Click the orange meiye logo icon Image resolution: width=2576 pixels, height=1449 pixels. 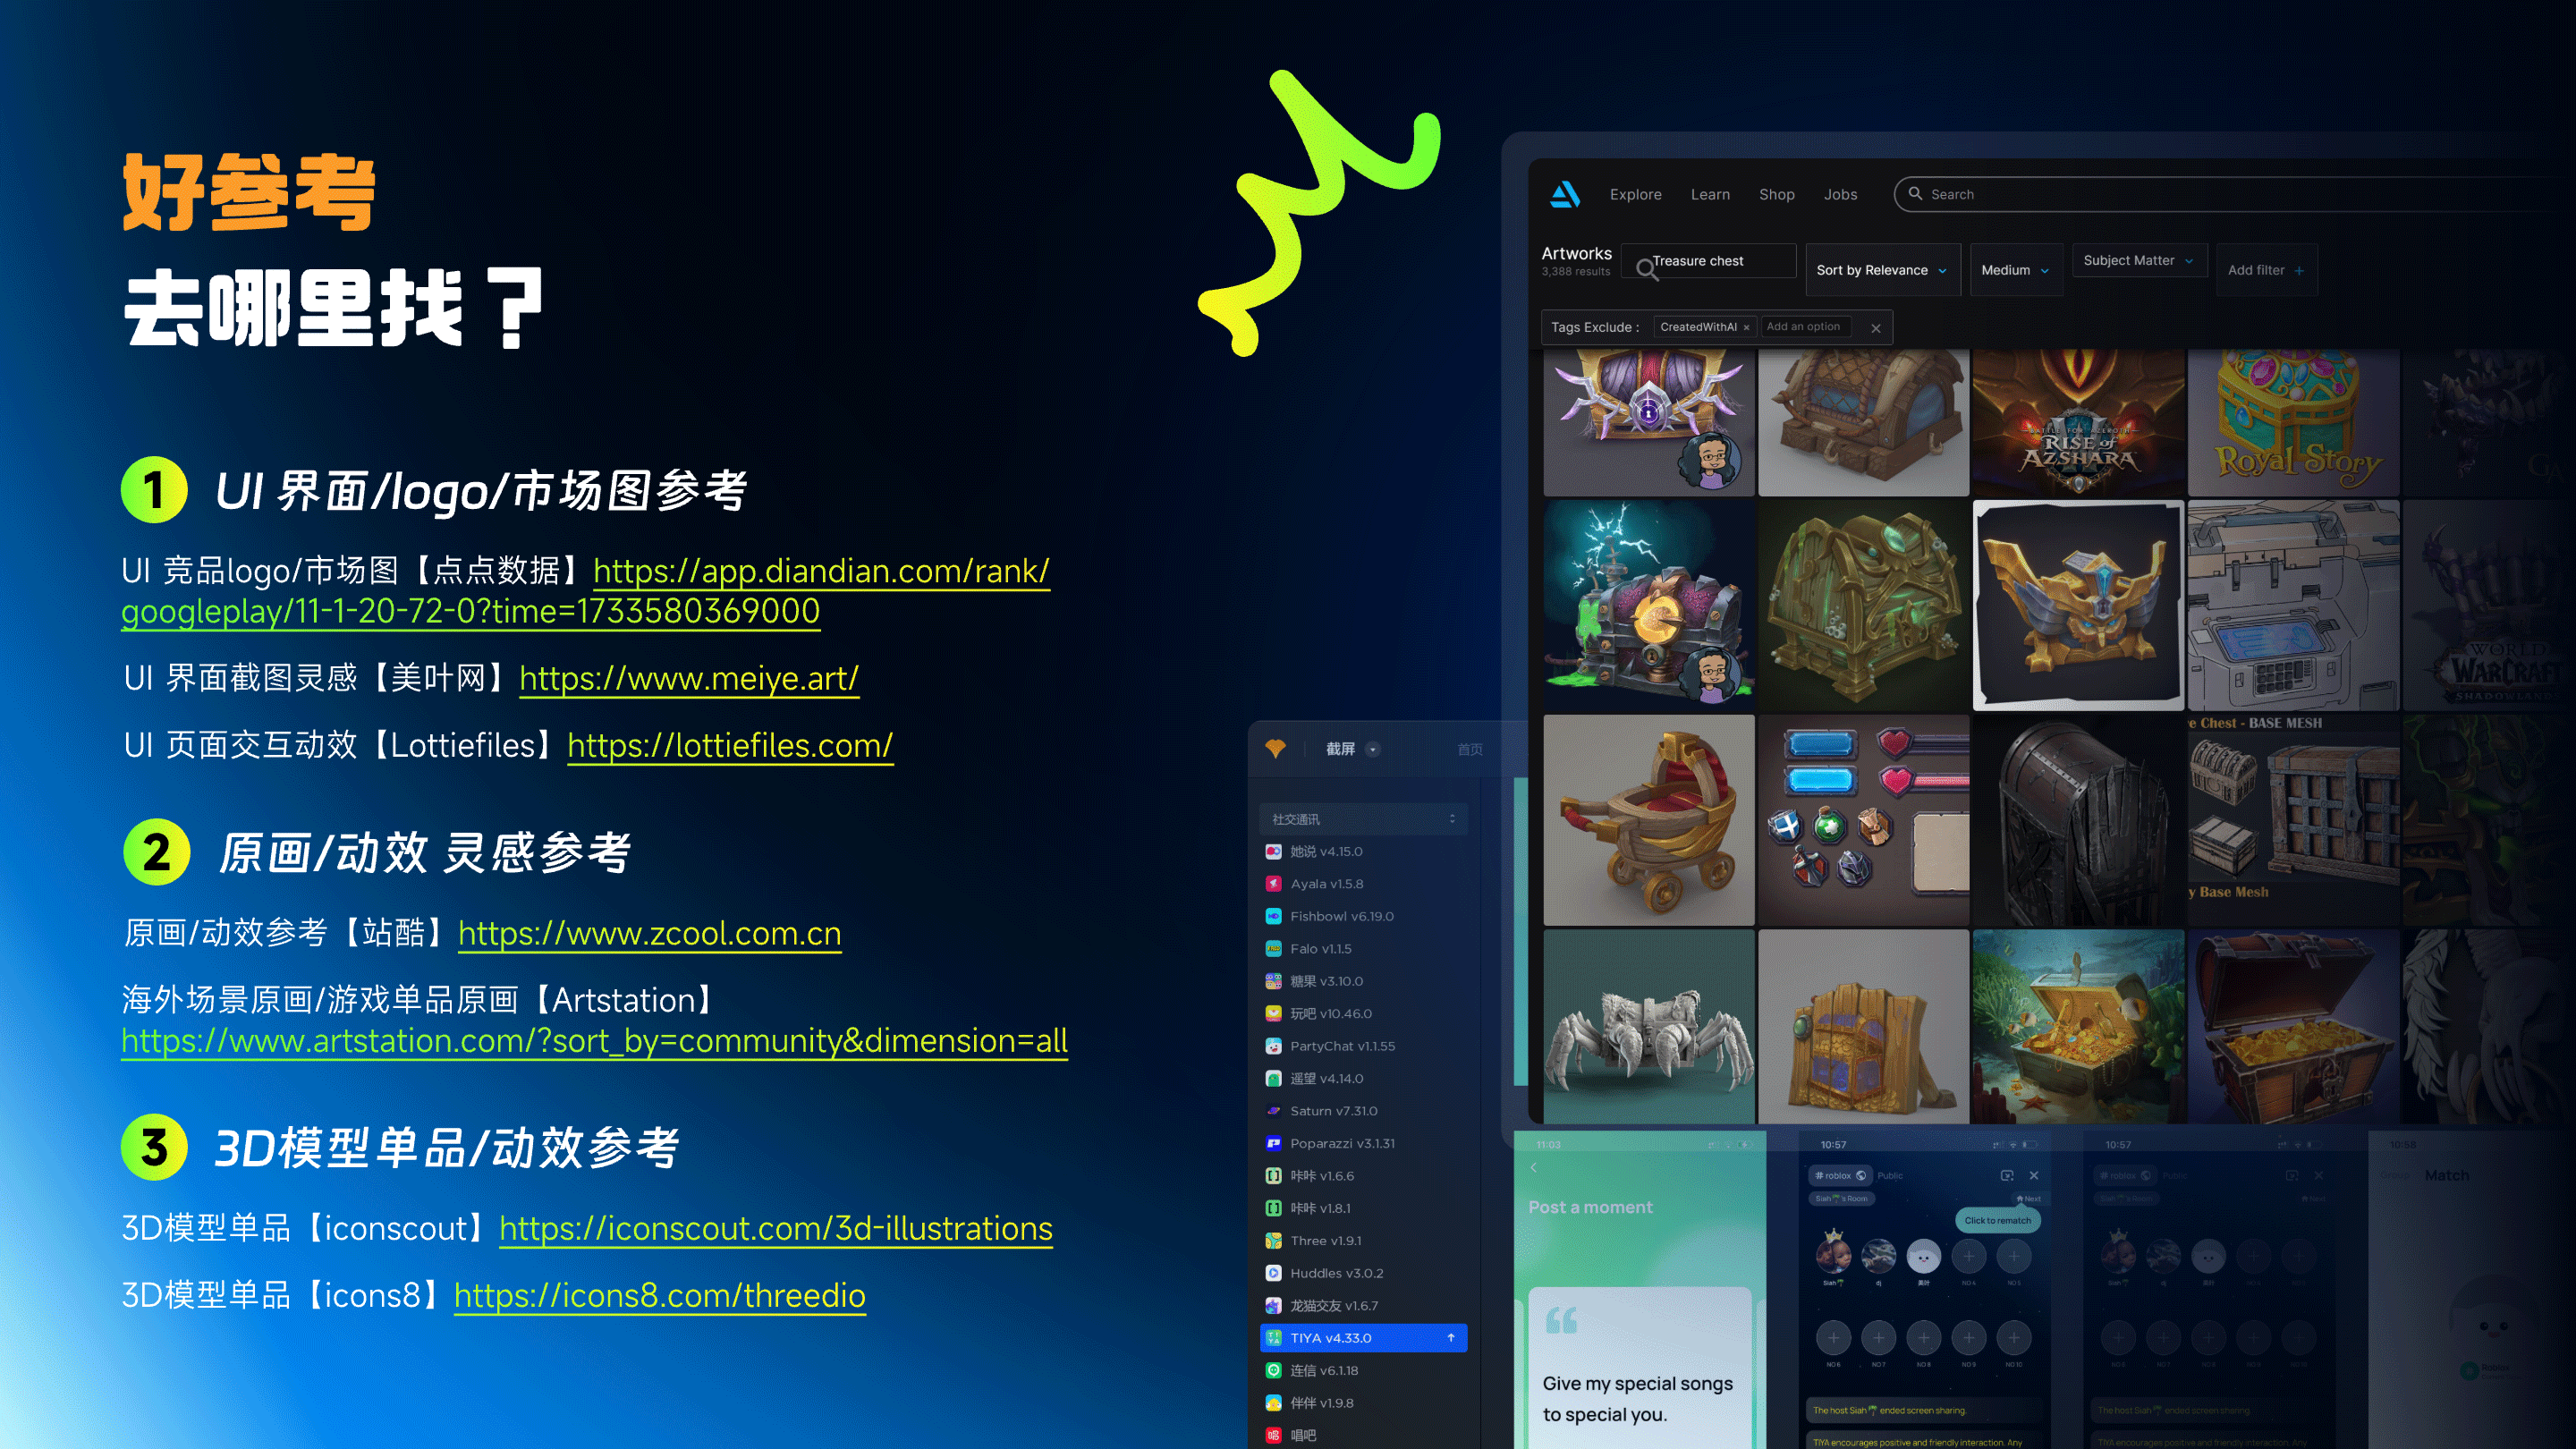pyautogui.click(x=1275, y=748)
